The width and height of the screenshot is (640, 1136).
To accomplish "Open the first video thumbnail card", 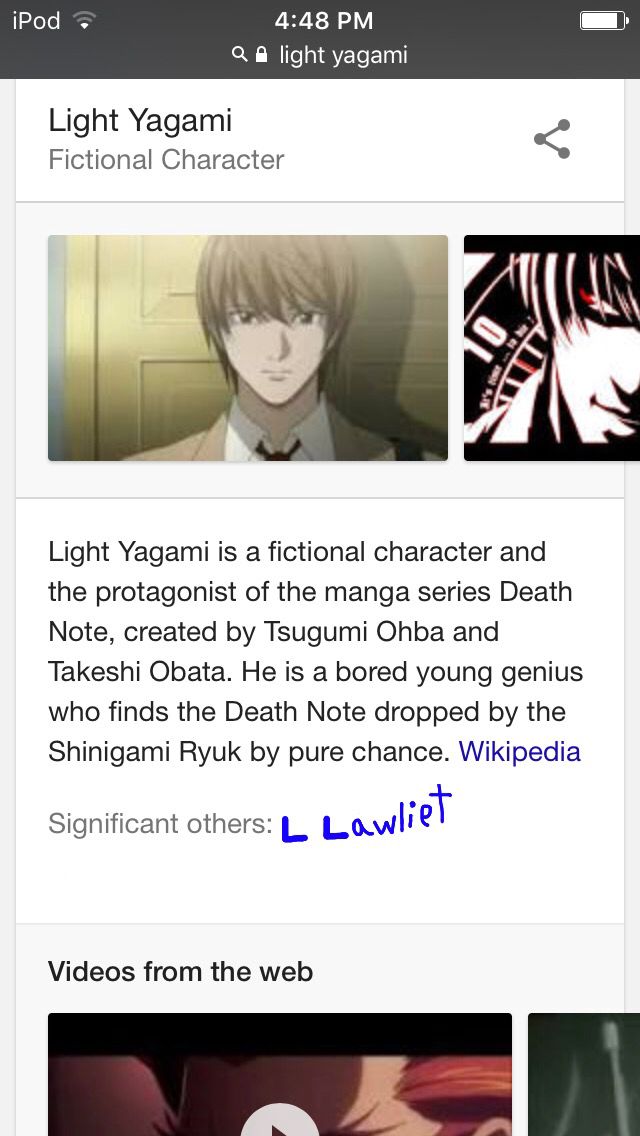I will pyautogui.click(x=280, y=1074).
